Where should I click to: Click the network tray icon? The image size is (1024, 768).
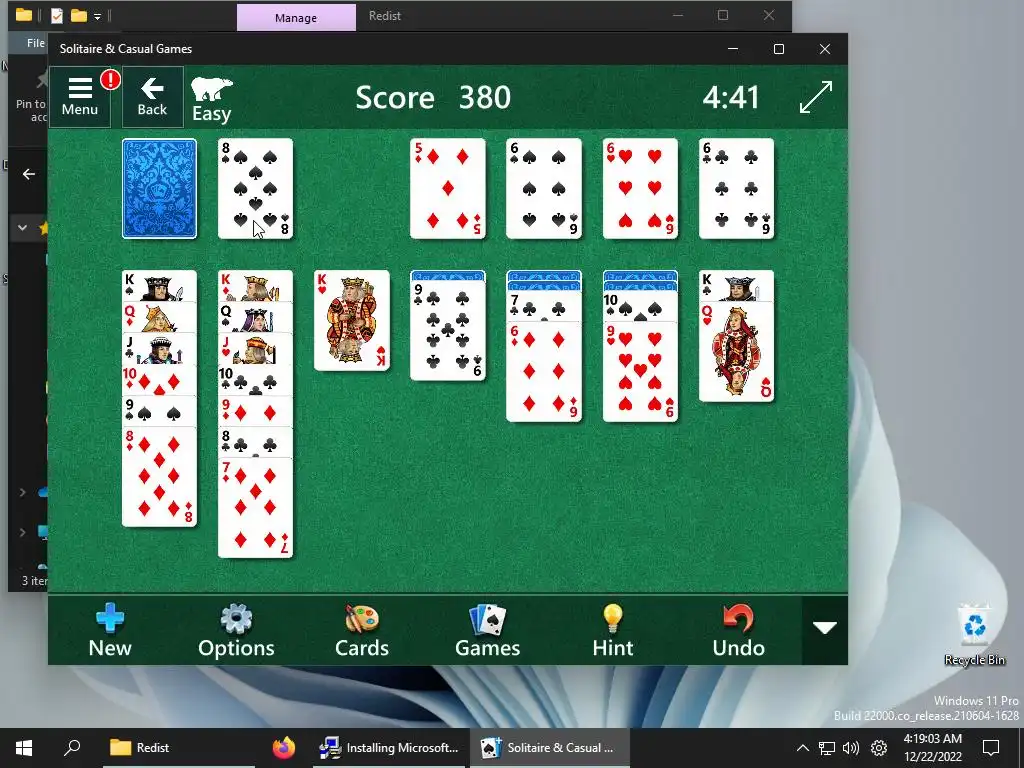(x=827, y=748)
